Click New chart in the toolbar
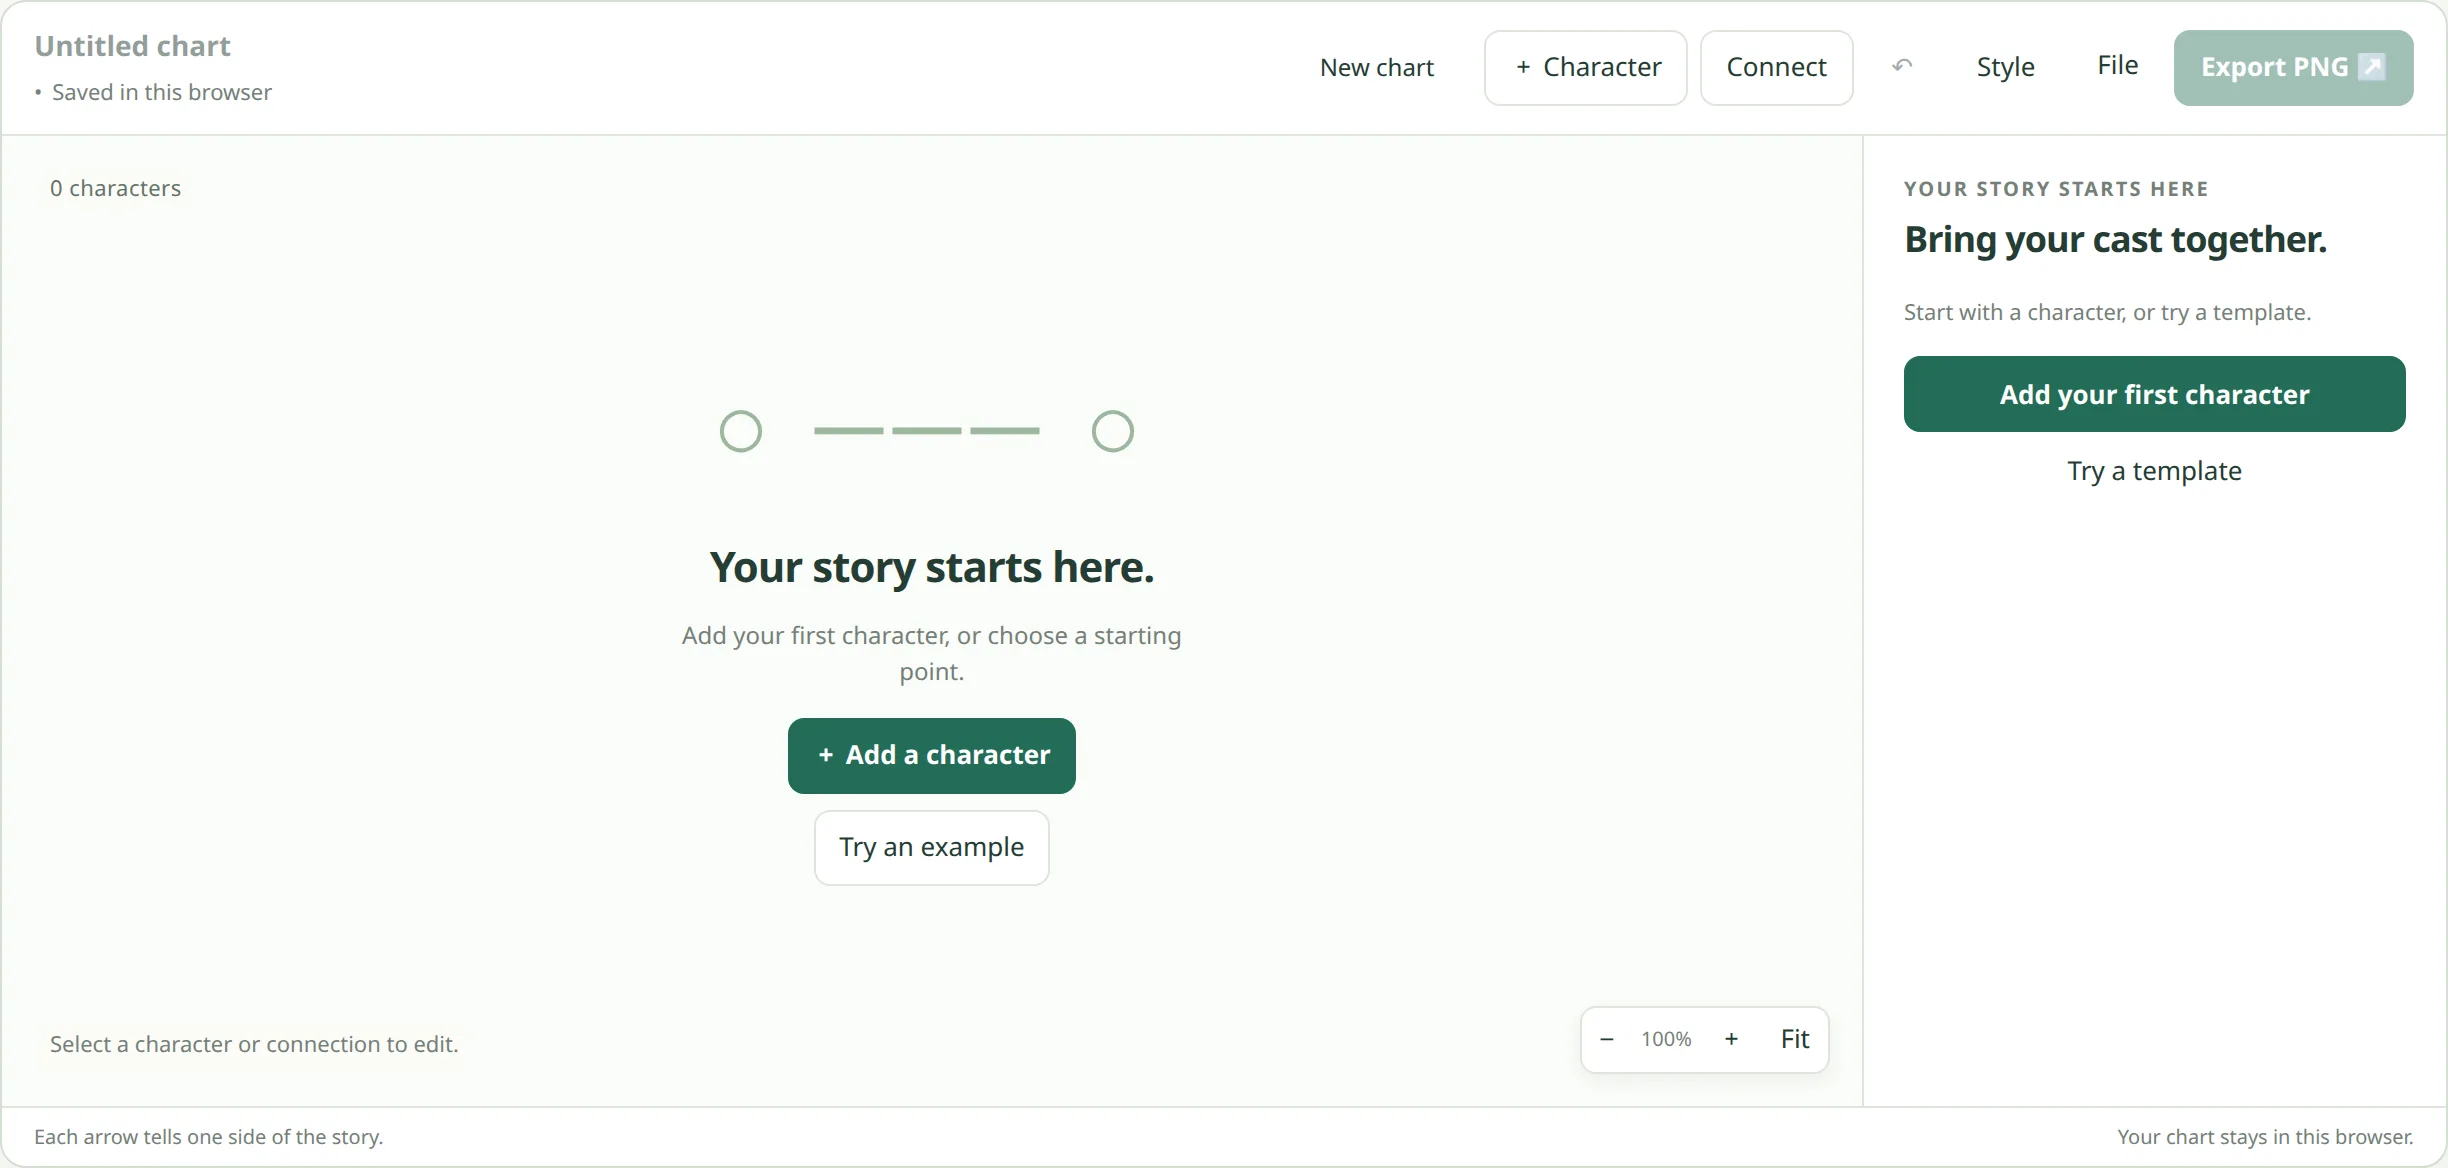This screenshot has height=1168, width=2448. pos(1376,67)
